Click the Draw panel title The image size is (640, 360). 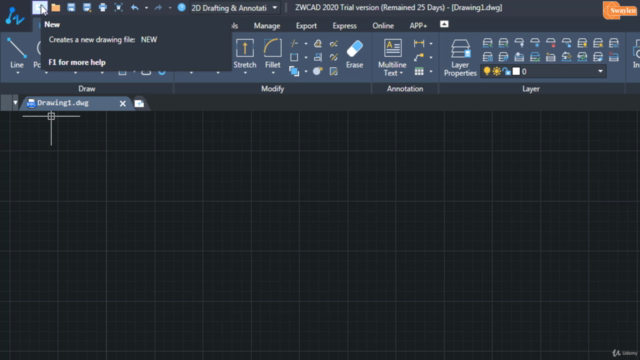coord(87,89)
